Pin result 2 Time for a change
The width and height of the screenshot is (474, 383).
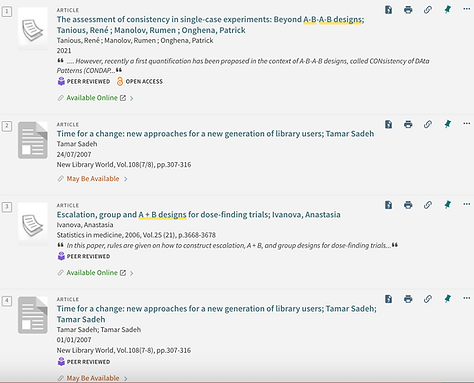pos(448,124)
